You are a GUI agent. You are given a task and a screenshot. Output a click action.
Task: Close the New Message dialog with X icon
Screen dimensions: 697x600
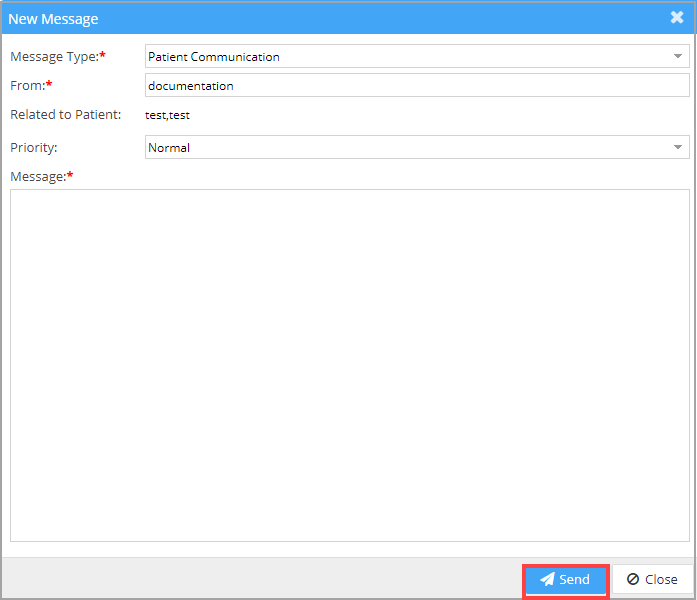677,17
